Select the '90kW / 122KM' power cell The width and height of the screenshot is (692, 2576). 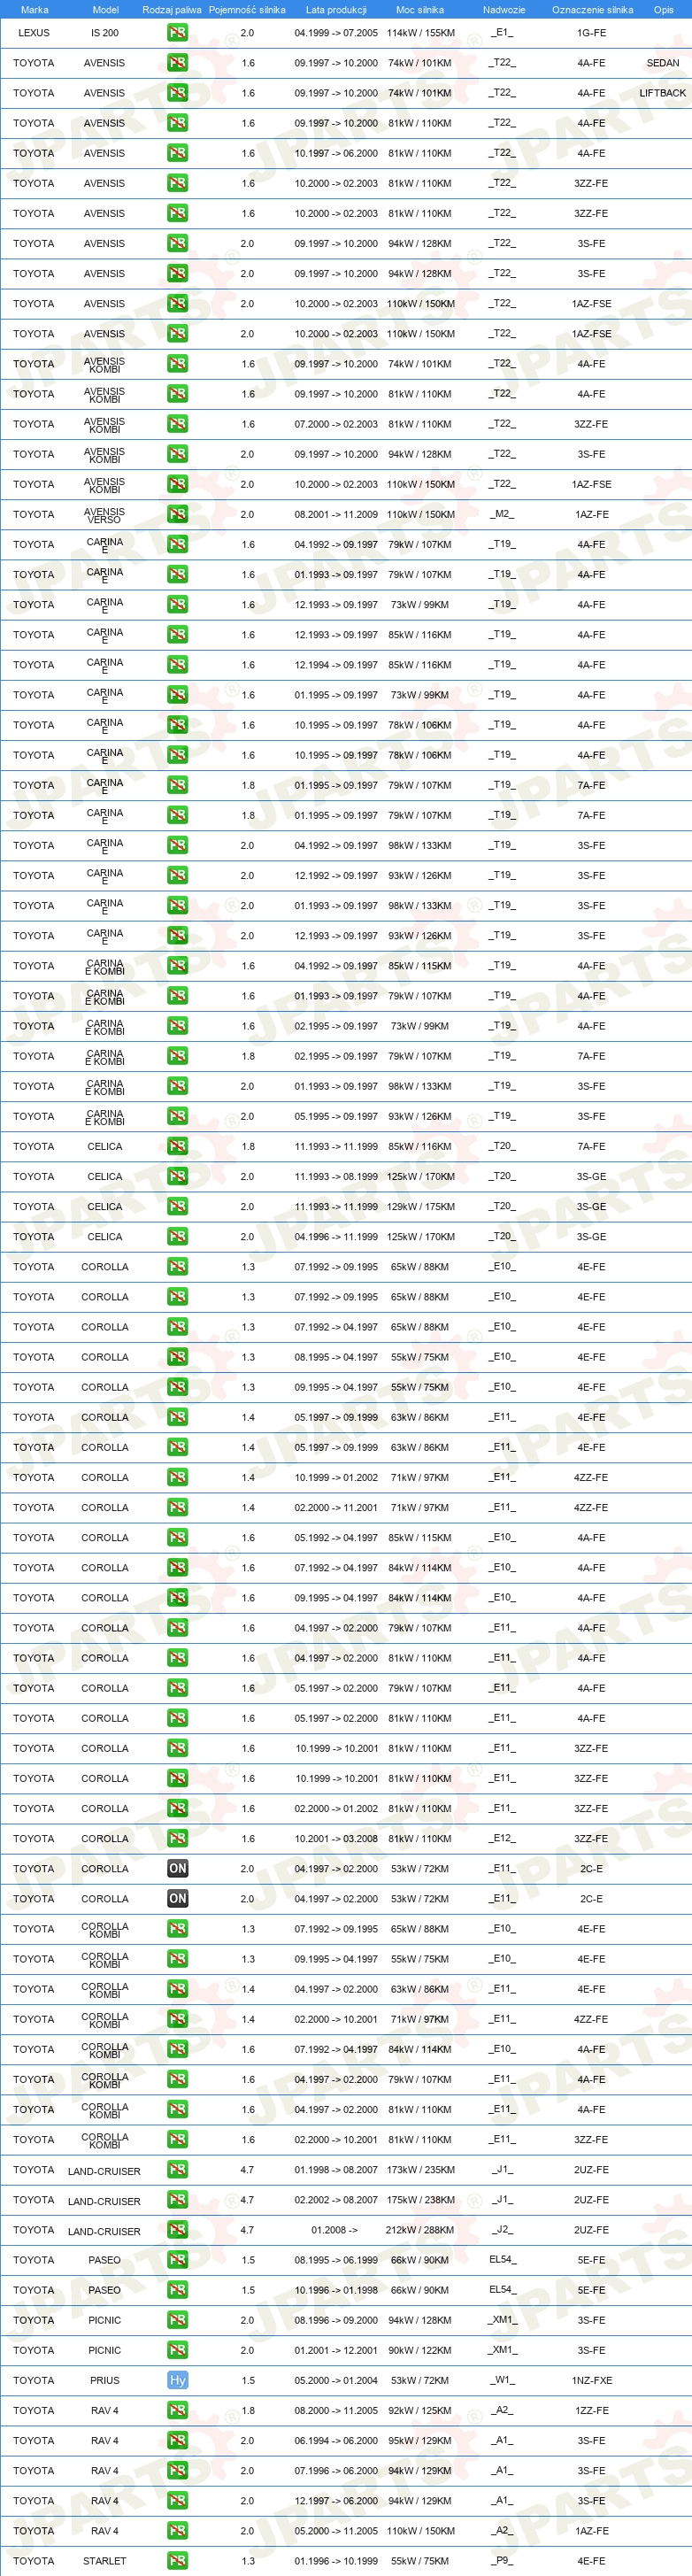click(x=420, y=2351)
